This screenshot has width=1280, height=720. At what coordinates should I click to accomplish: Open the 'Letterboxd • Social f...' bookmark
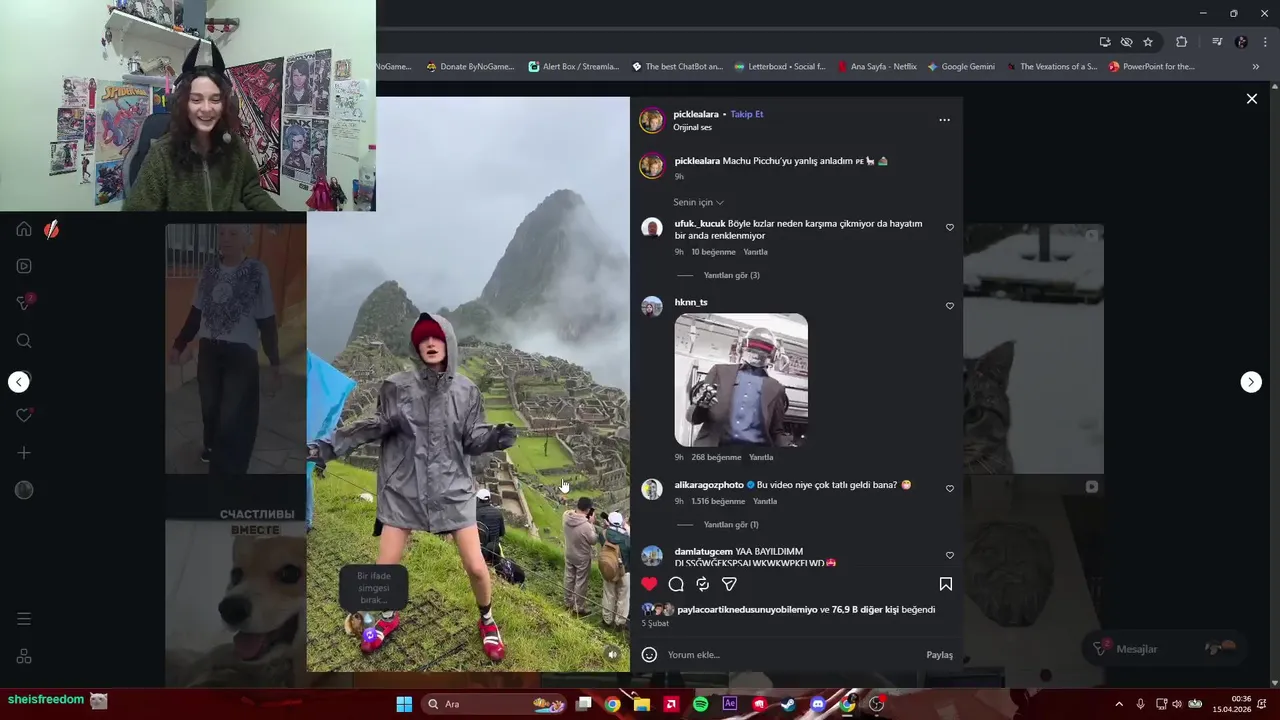[x=780, y=67]
